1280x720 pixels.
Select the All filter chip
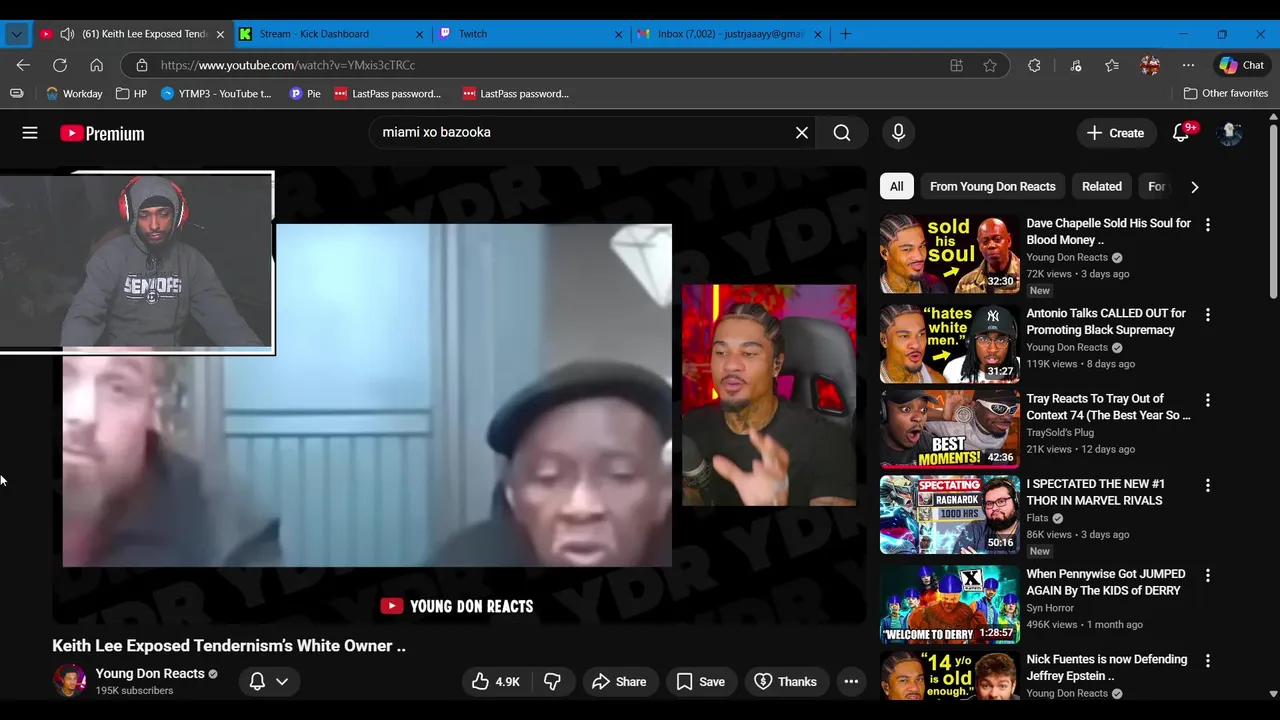(897, 186)
